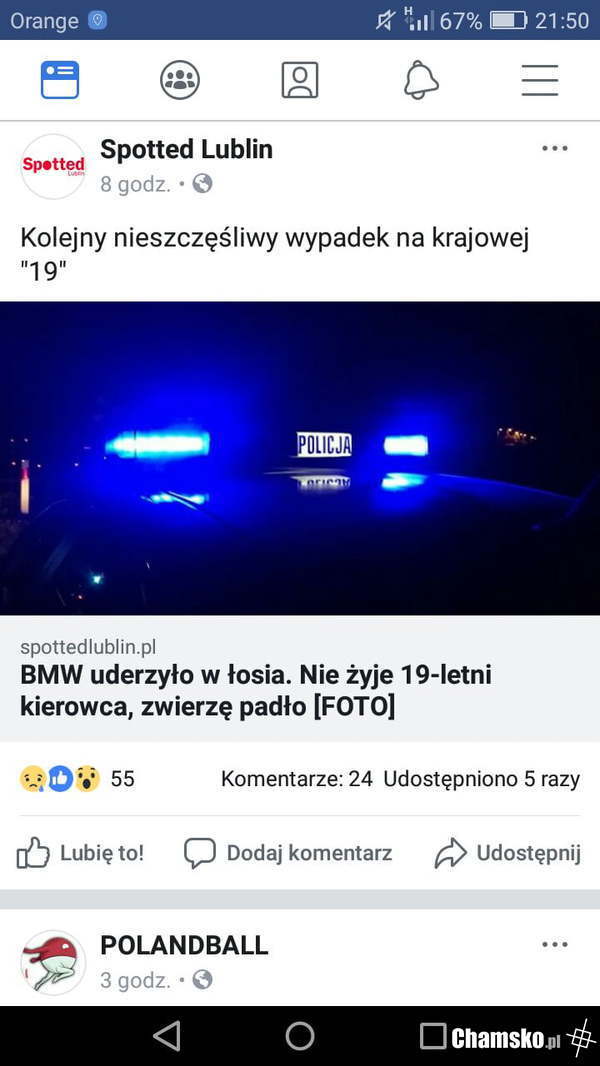Tap the POLANDBALL profile avatar
Viewport: 600px width, 1066px height.
[x=53, y=962]
